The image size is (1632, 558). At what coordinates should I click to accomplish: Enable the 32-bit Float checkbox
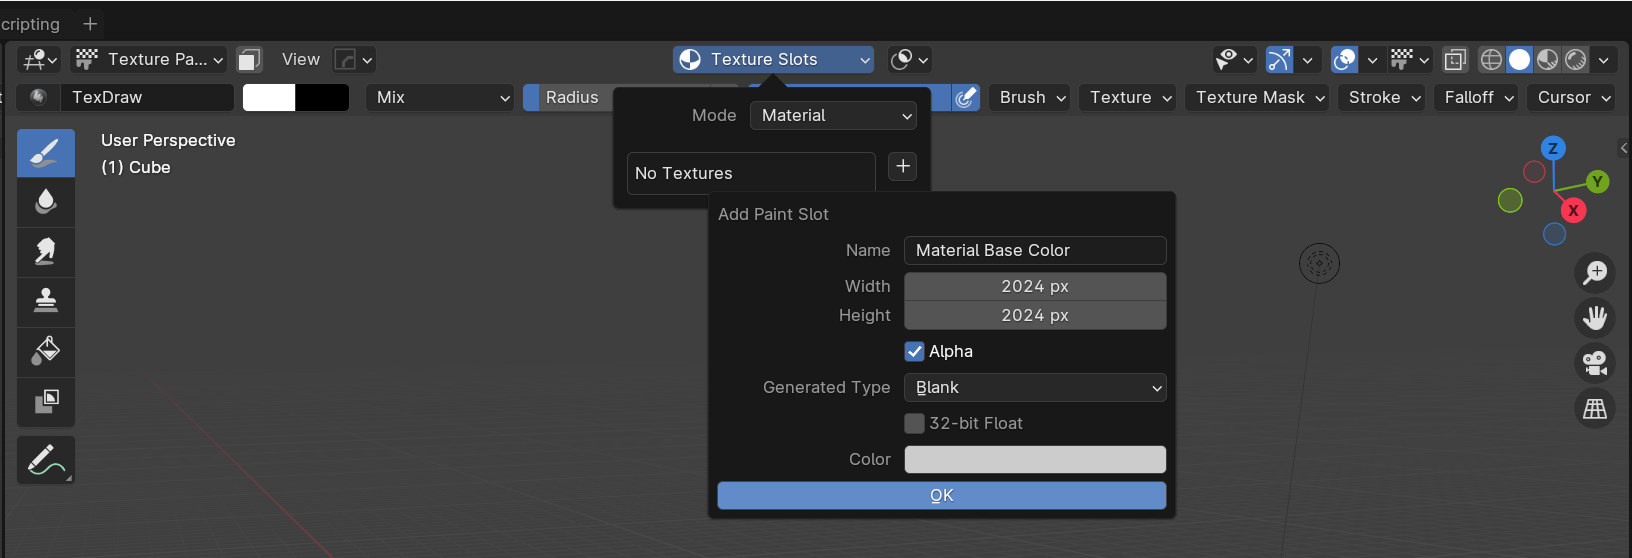(914, 423)
